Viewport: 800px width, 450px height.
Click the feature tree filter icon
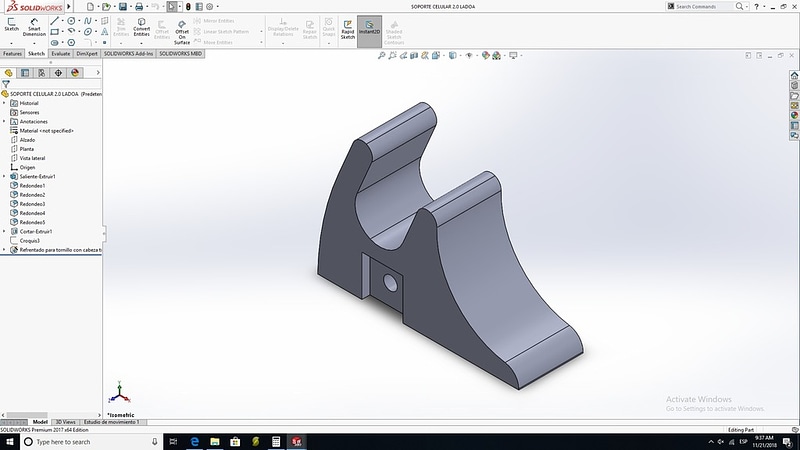click(6, 84)
